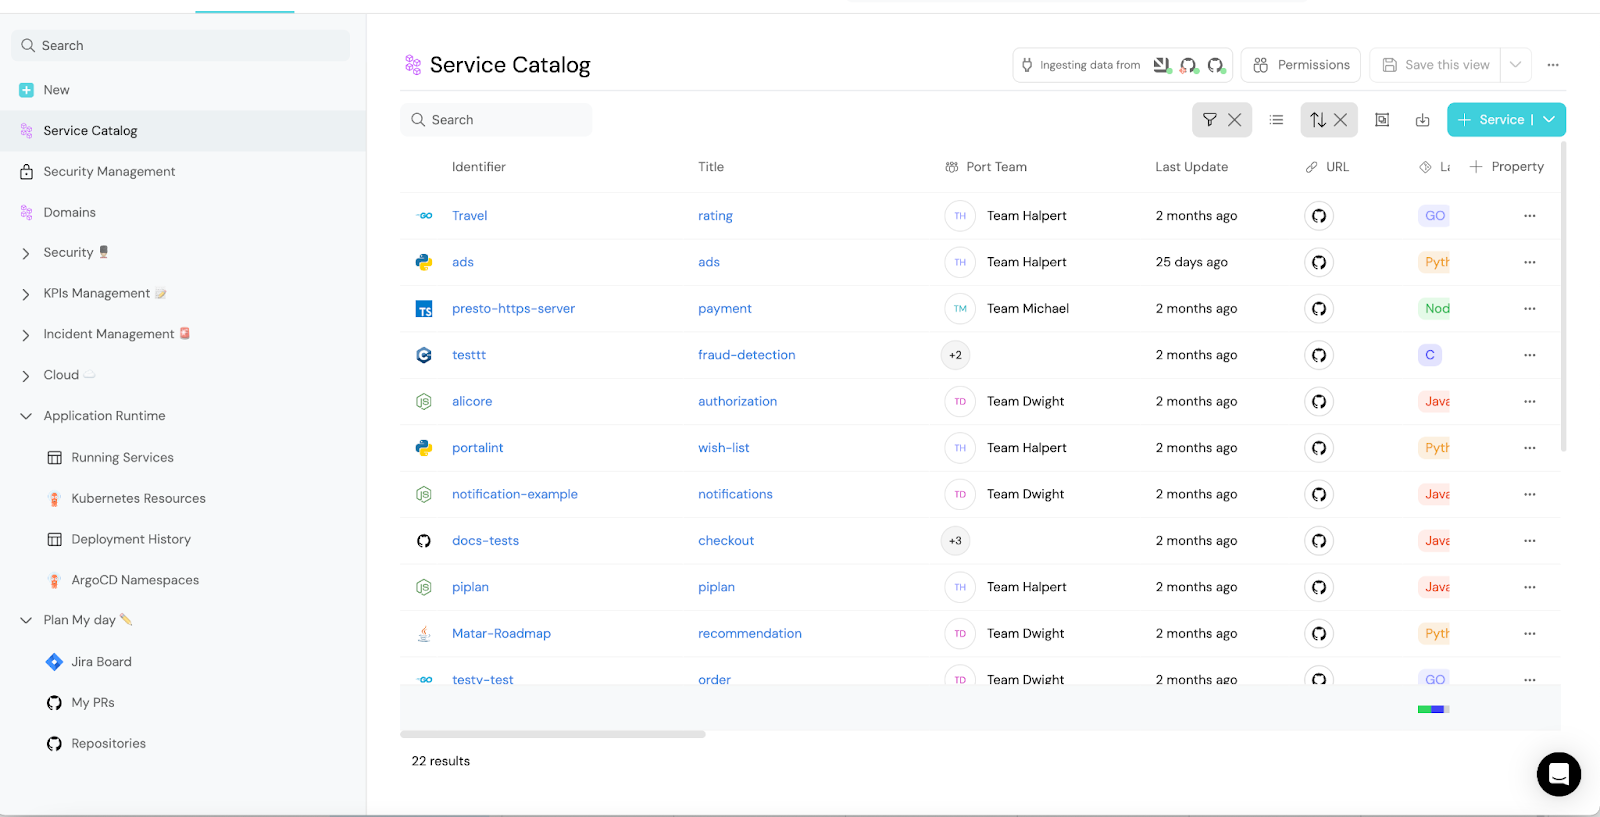Click the Permissions button
The width and height of the screenshot is (1600, 817).
pos(1301,65)
